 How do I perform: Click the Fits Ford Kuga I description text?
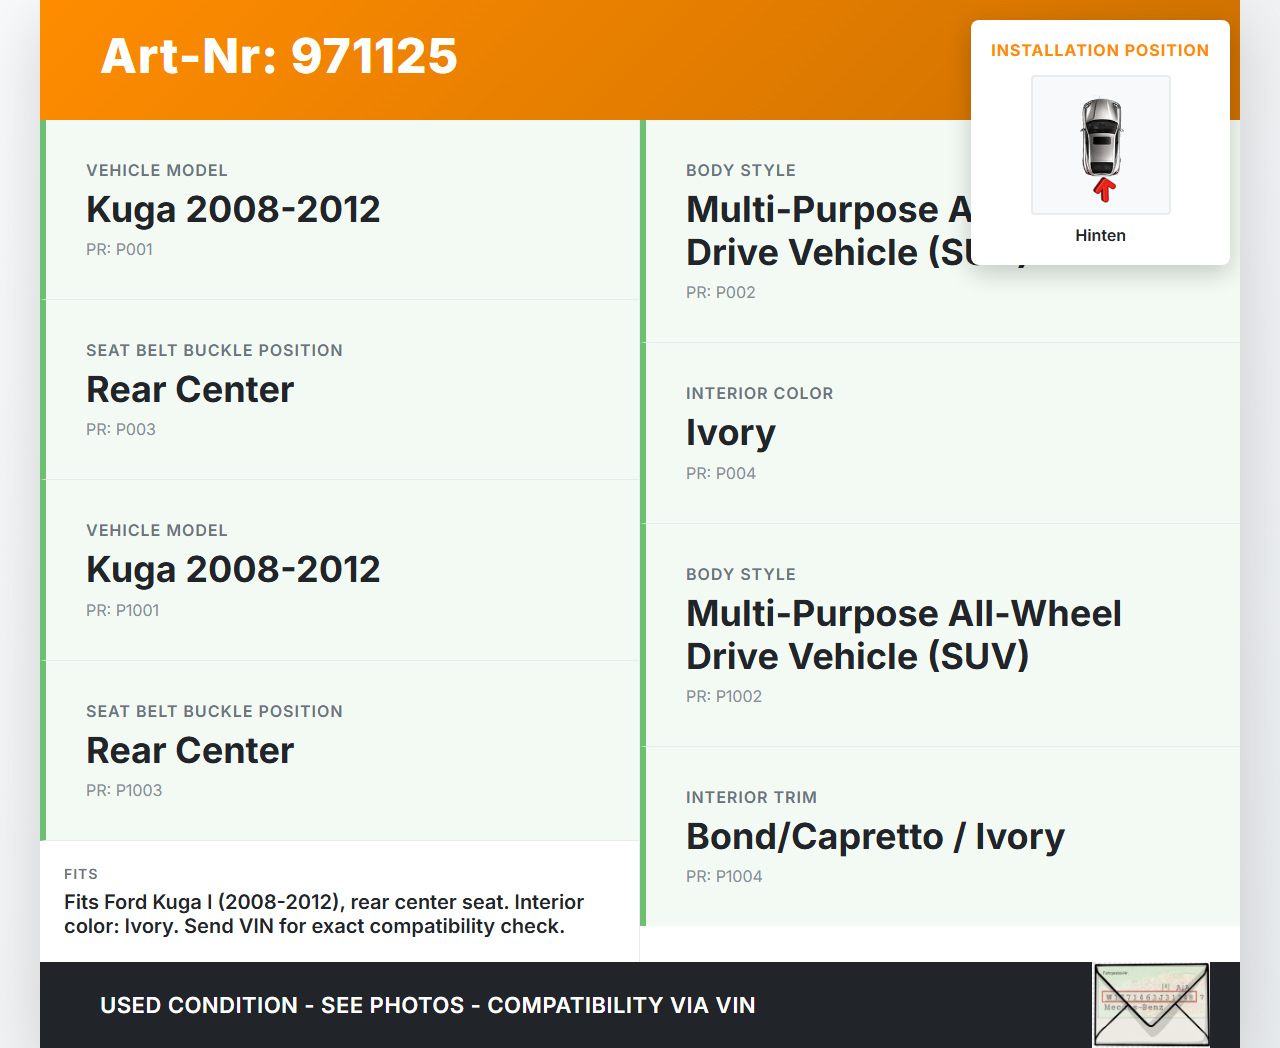pos(323,914)
